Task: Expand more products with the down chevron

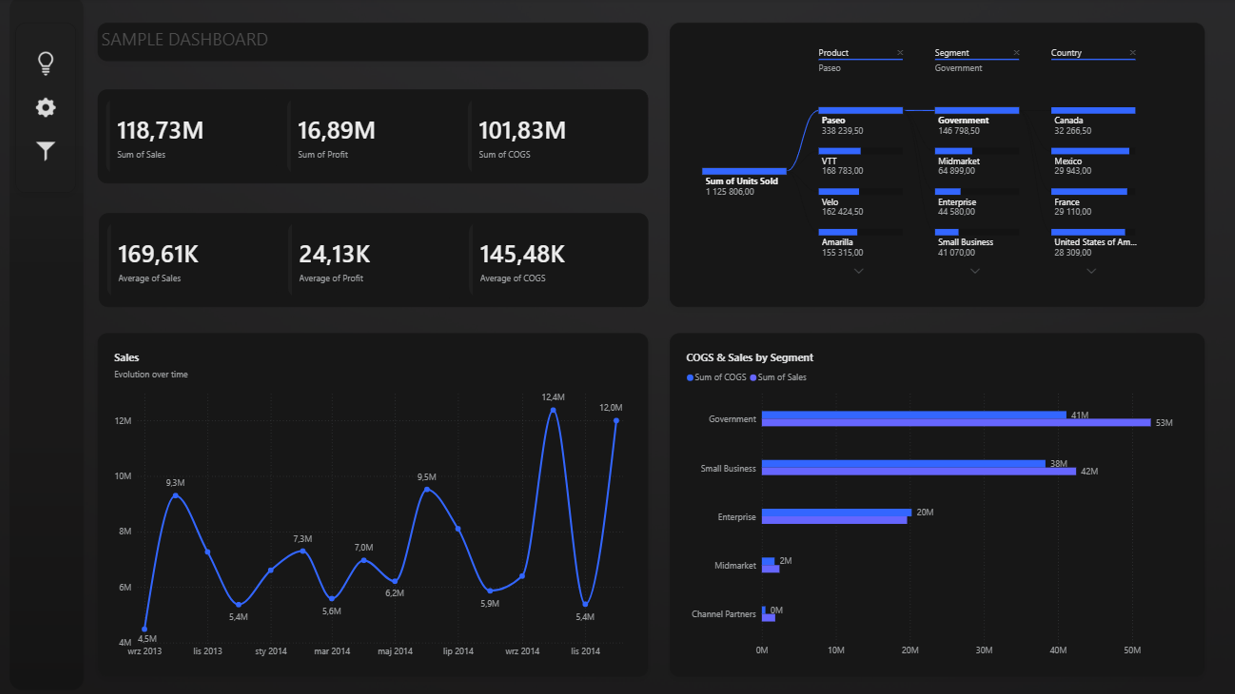Action: coord(858,271)
